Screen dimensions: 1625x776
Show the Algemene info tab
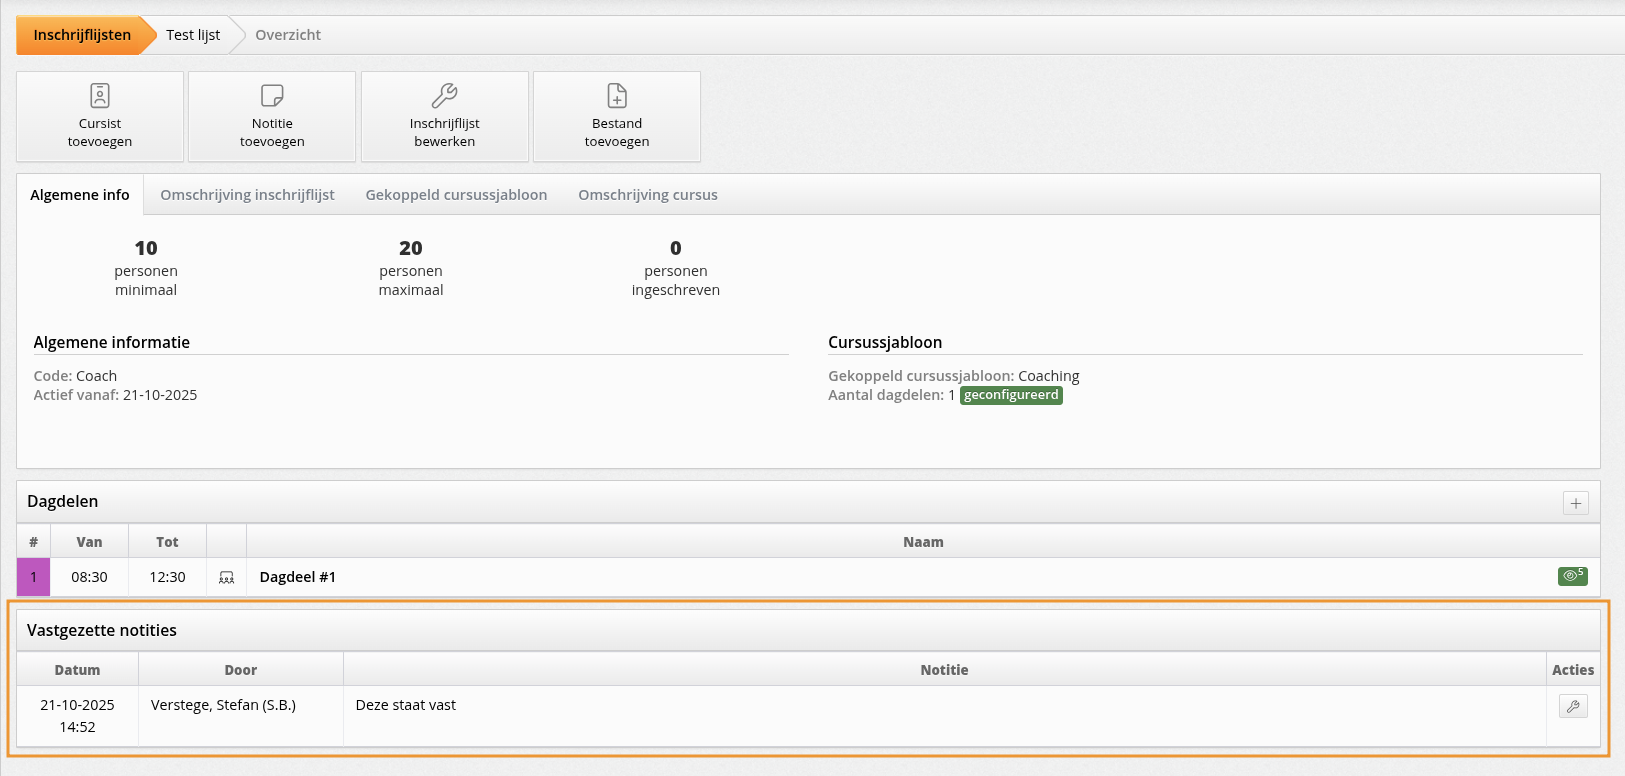[80, 195]
